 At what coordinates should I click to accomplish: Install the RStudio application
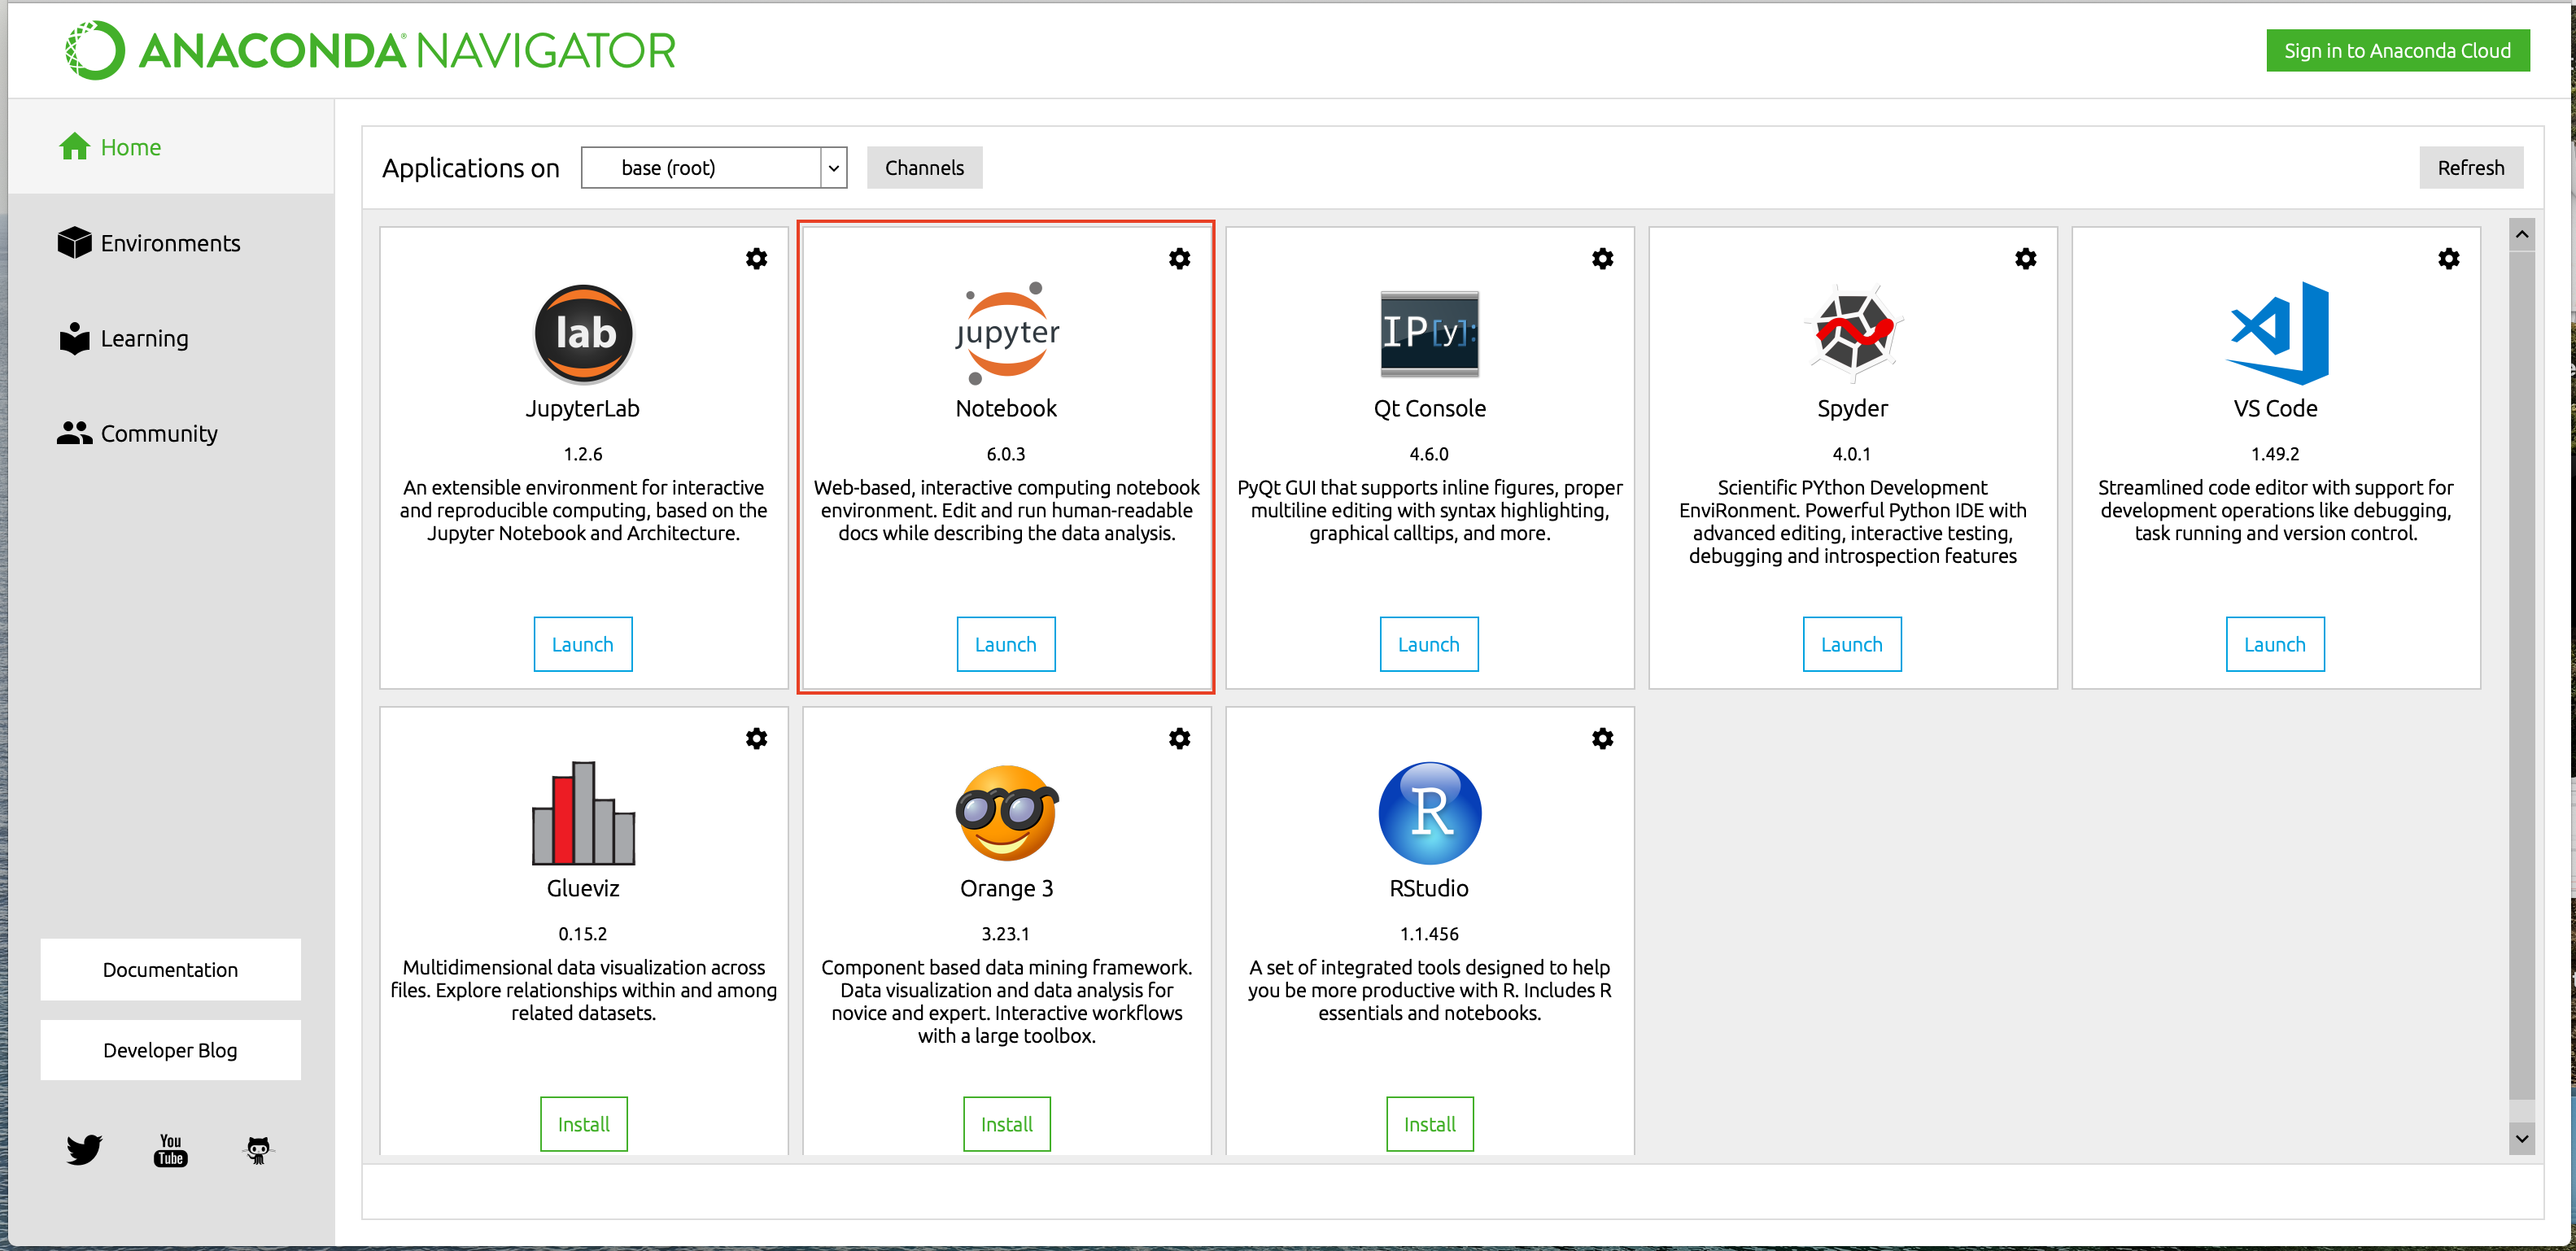coord(1428,1123)
